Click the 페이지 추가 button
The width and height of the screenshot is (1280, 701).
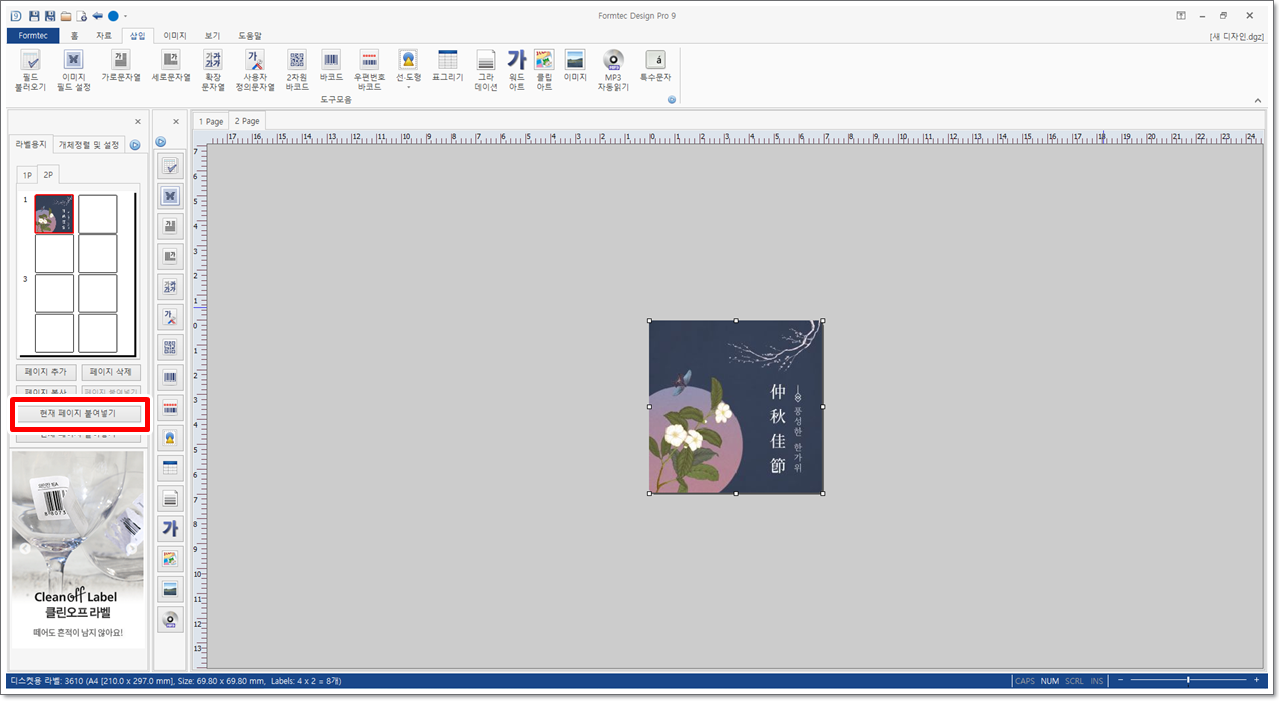45,371
